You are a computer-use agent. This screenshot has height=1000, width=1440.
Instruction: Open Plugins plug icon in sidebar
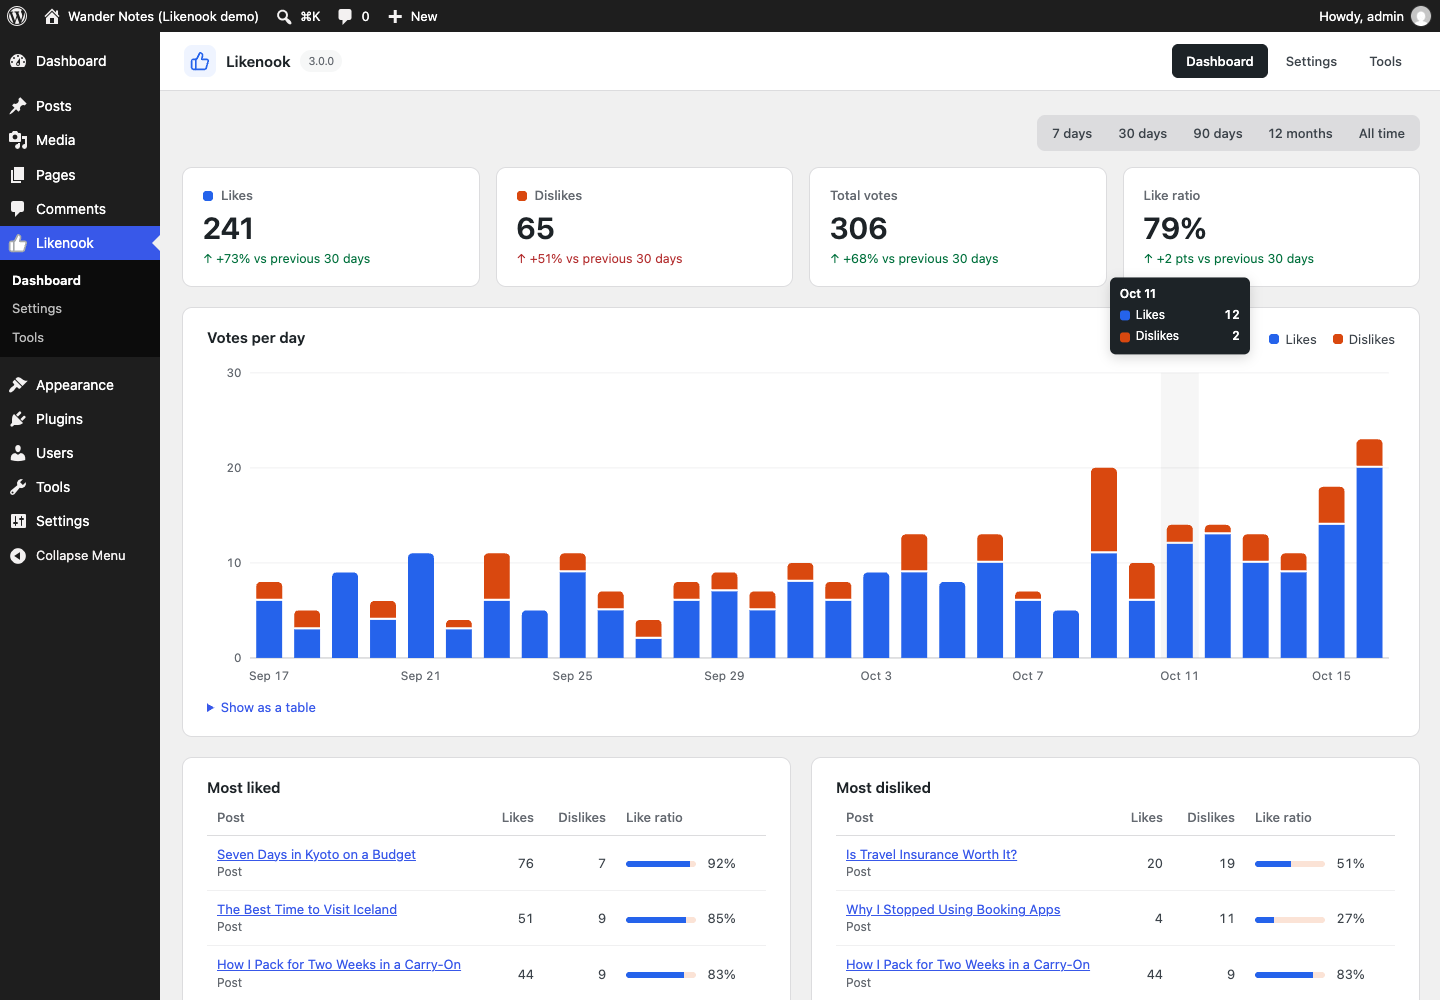18,419
